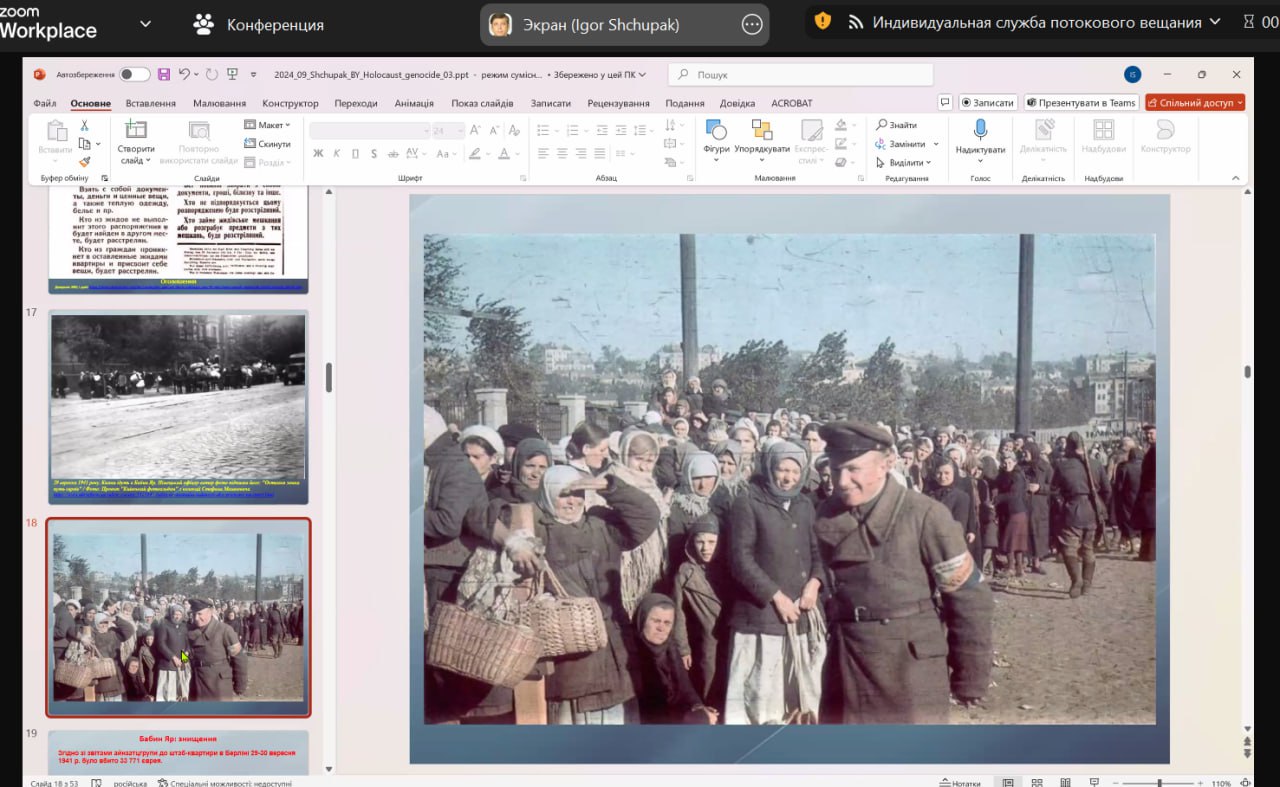Apply bold with the Ж button
The image size is (1280, 787).
(318, 153)
